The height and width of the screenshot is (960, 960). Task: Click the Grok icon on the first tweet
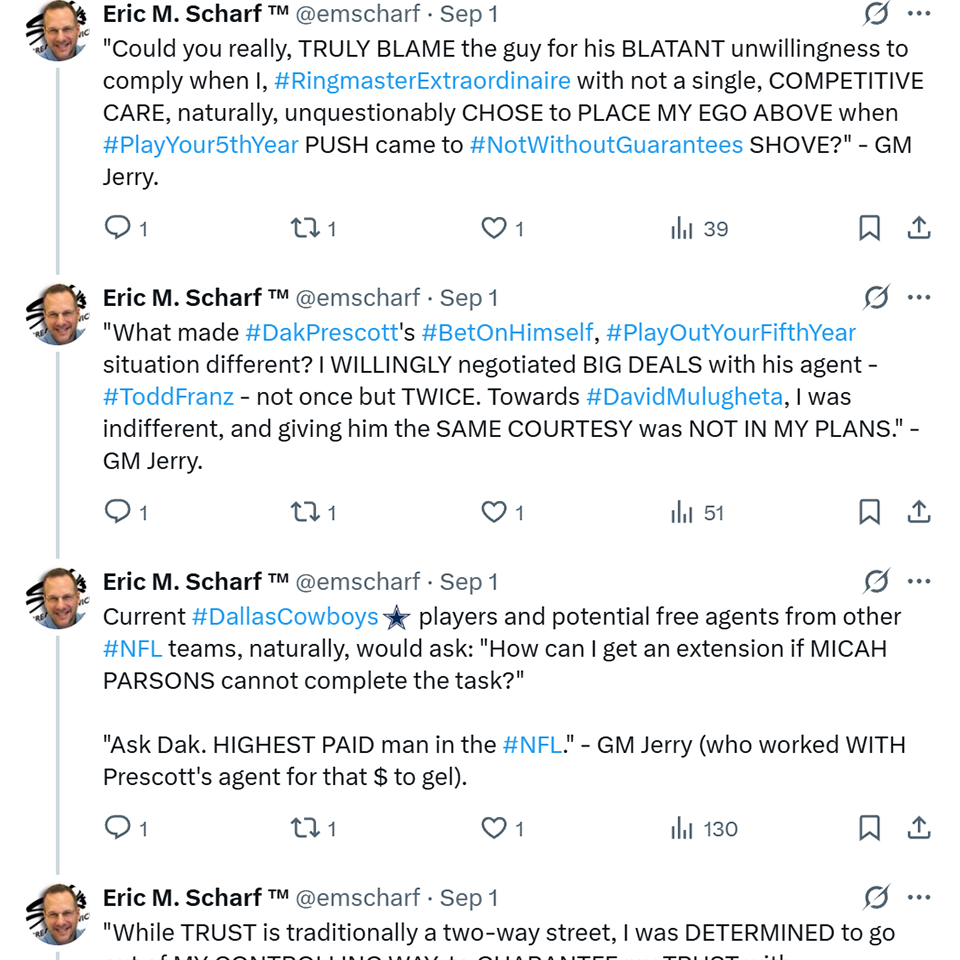tap(876, 14)
